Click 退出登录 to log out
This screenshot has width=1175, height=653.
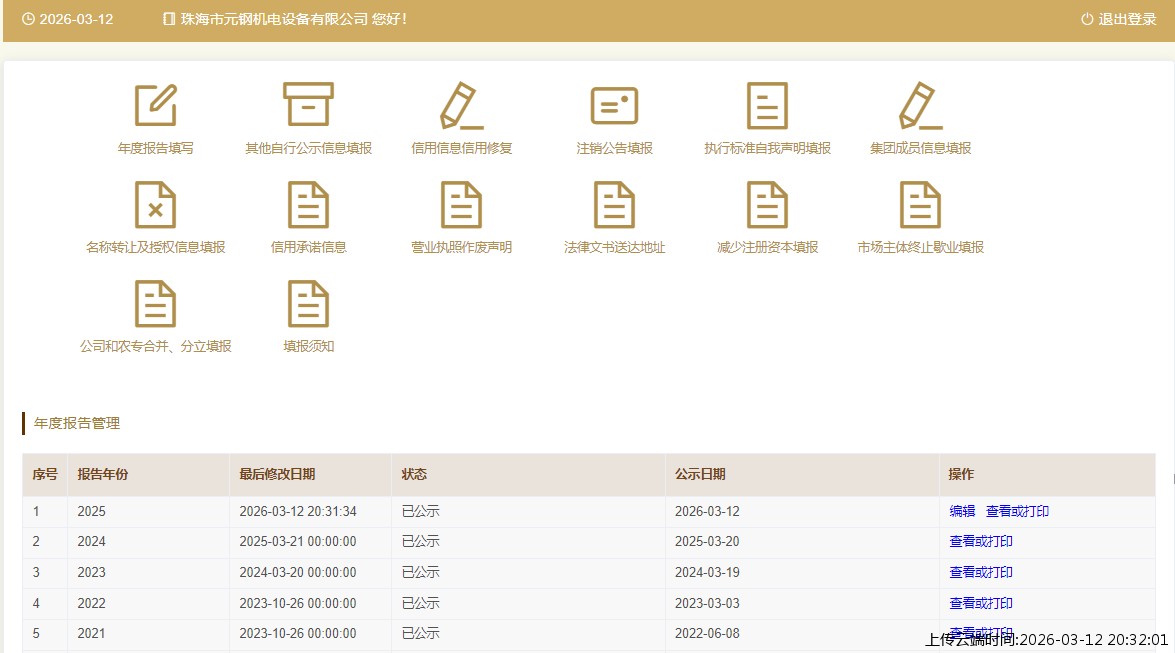tap(1119, 19)
